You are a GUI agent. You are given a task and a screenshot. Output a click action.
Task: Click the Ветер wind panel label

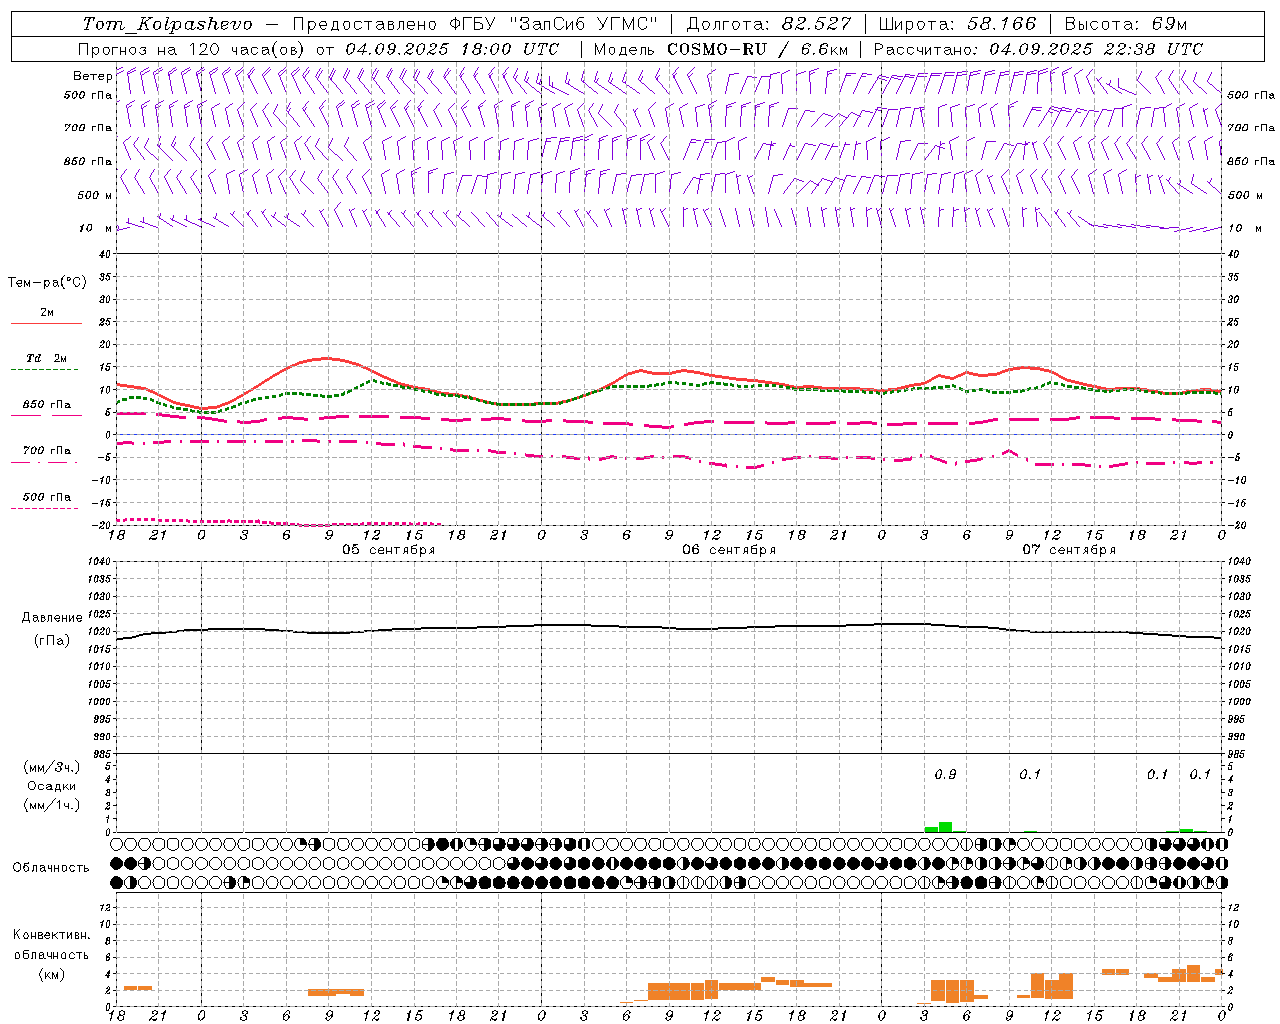point(92,76)
